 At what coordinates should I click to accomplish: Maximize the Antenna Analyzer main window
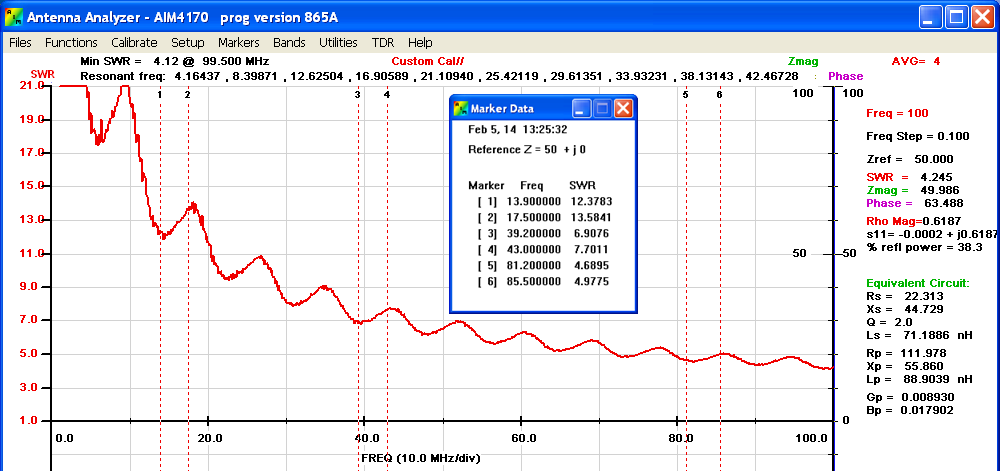(956, 17)
